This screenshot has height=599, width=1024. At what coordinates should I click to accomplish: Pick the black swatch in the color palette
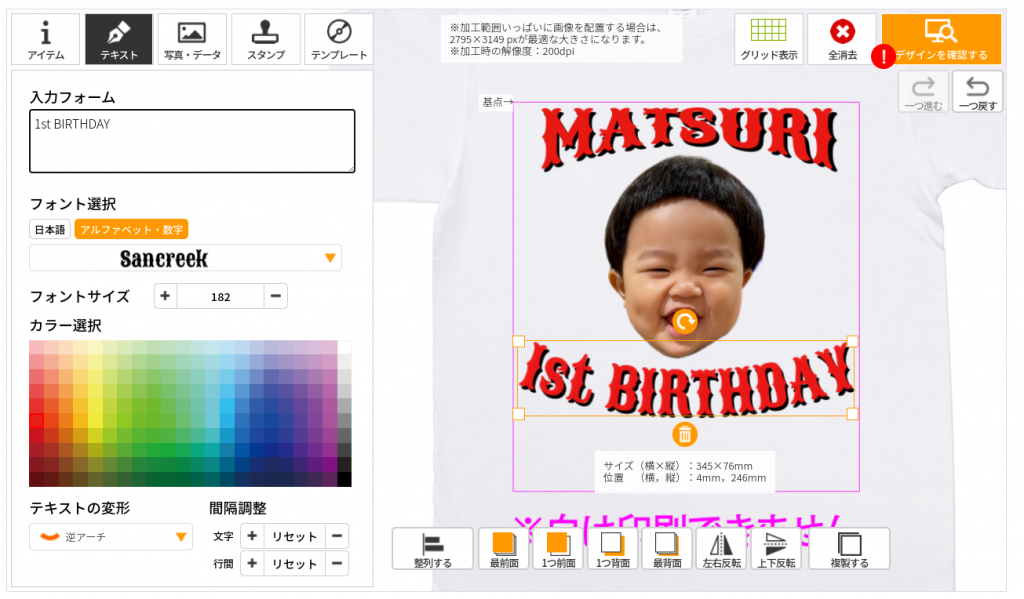pos(344,479)
